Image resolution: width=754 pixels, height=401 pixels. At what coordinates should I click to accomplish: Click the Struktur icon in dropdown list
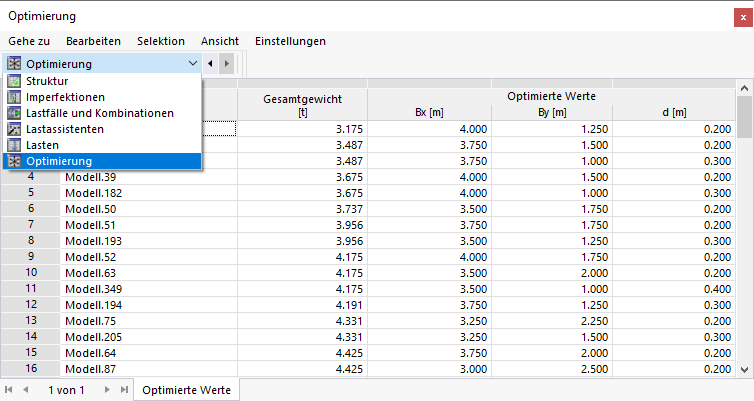pyautogui.click(x=14, y=81)
